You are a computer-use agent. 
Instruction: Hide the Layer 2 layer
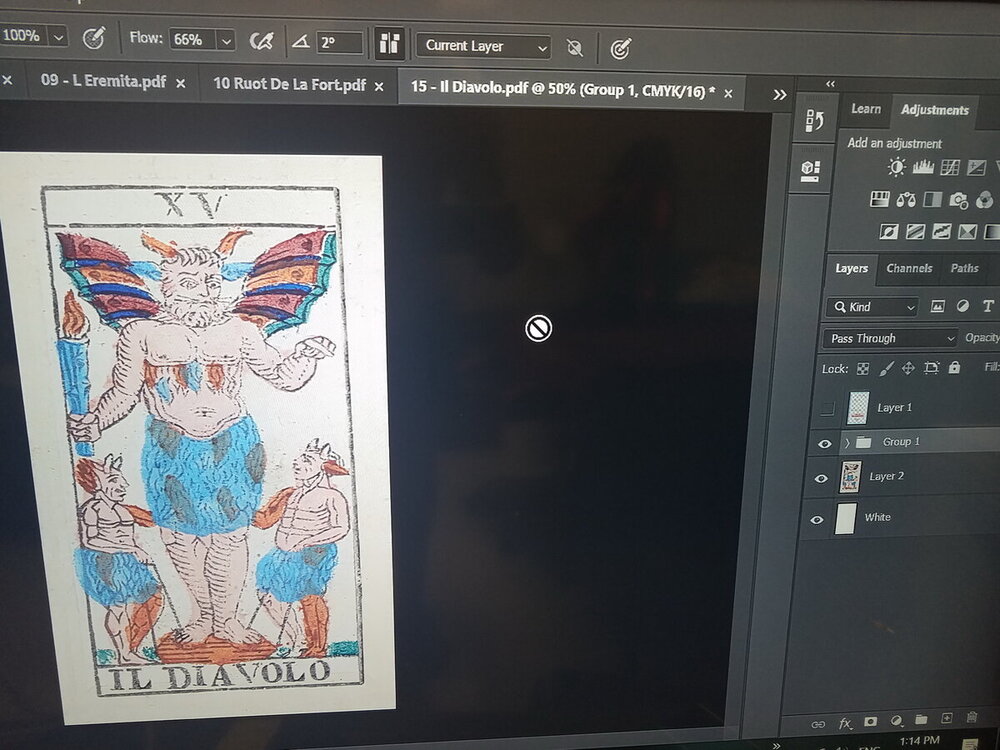(x=821, y=478)
